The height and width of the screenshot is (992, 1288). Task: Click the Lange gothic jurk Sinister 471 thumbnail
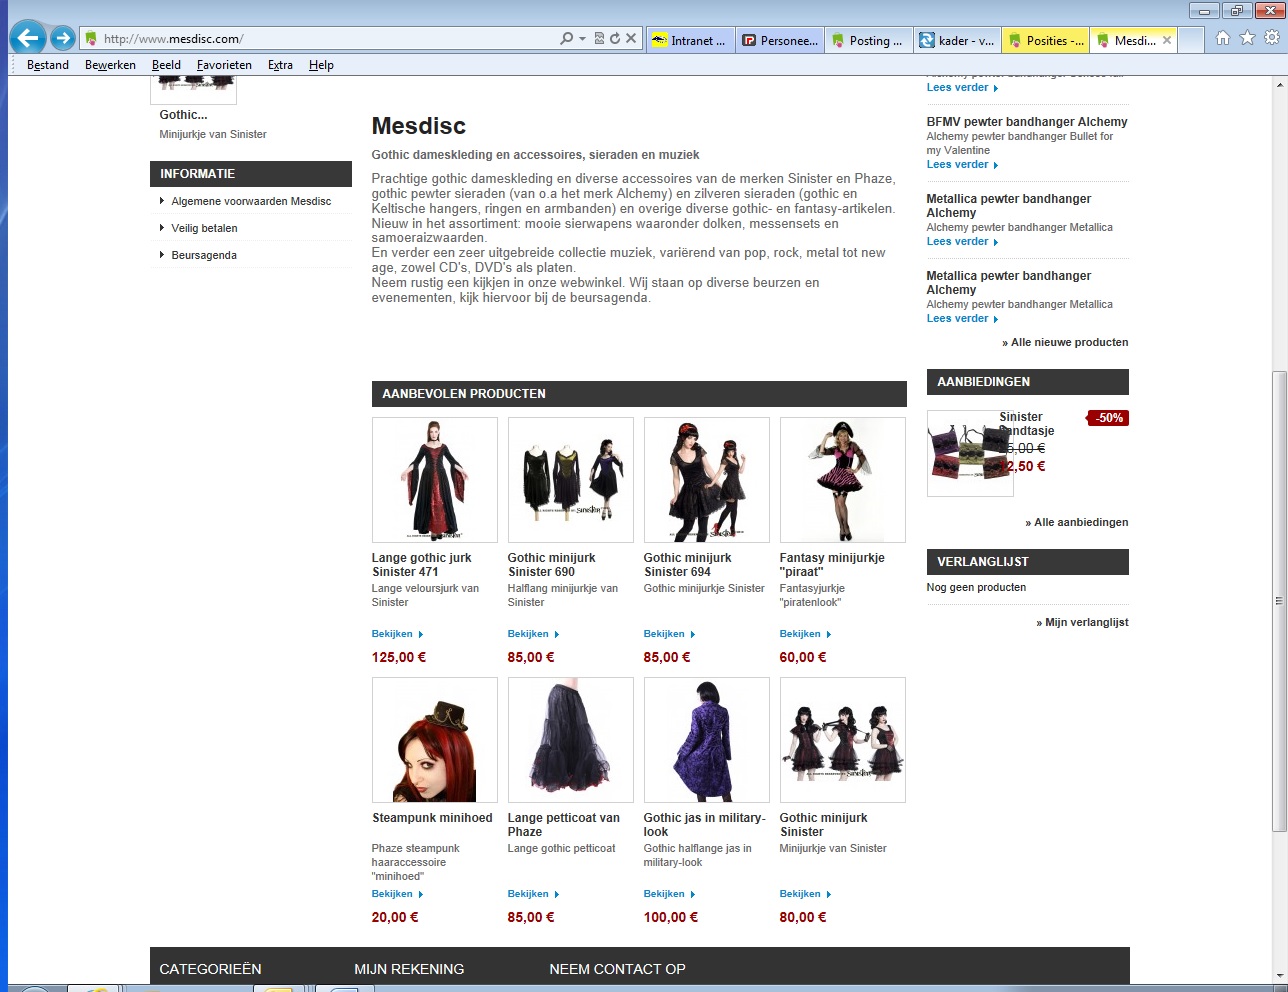(x=435, y=480)
